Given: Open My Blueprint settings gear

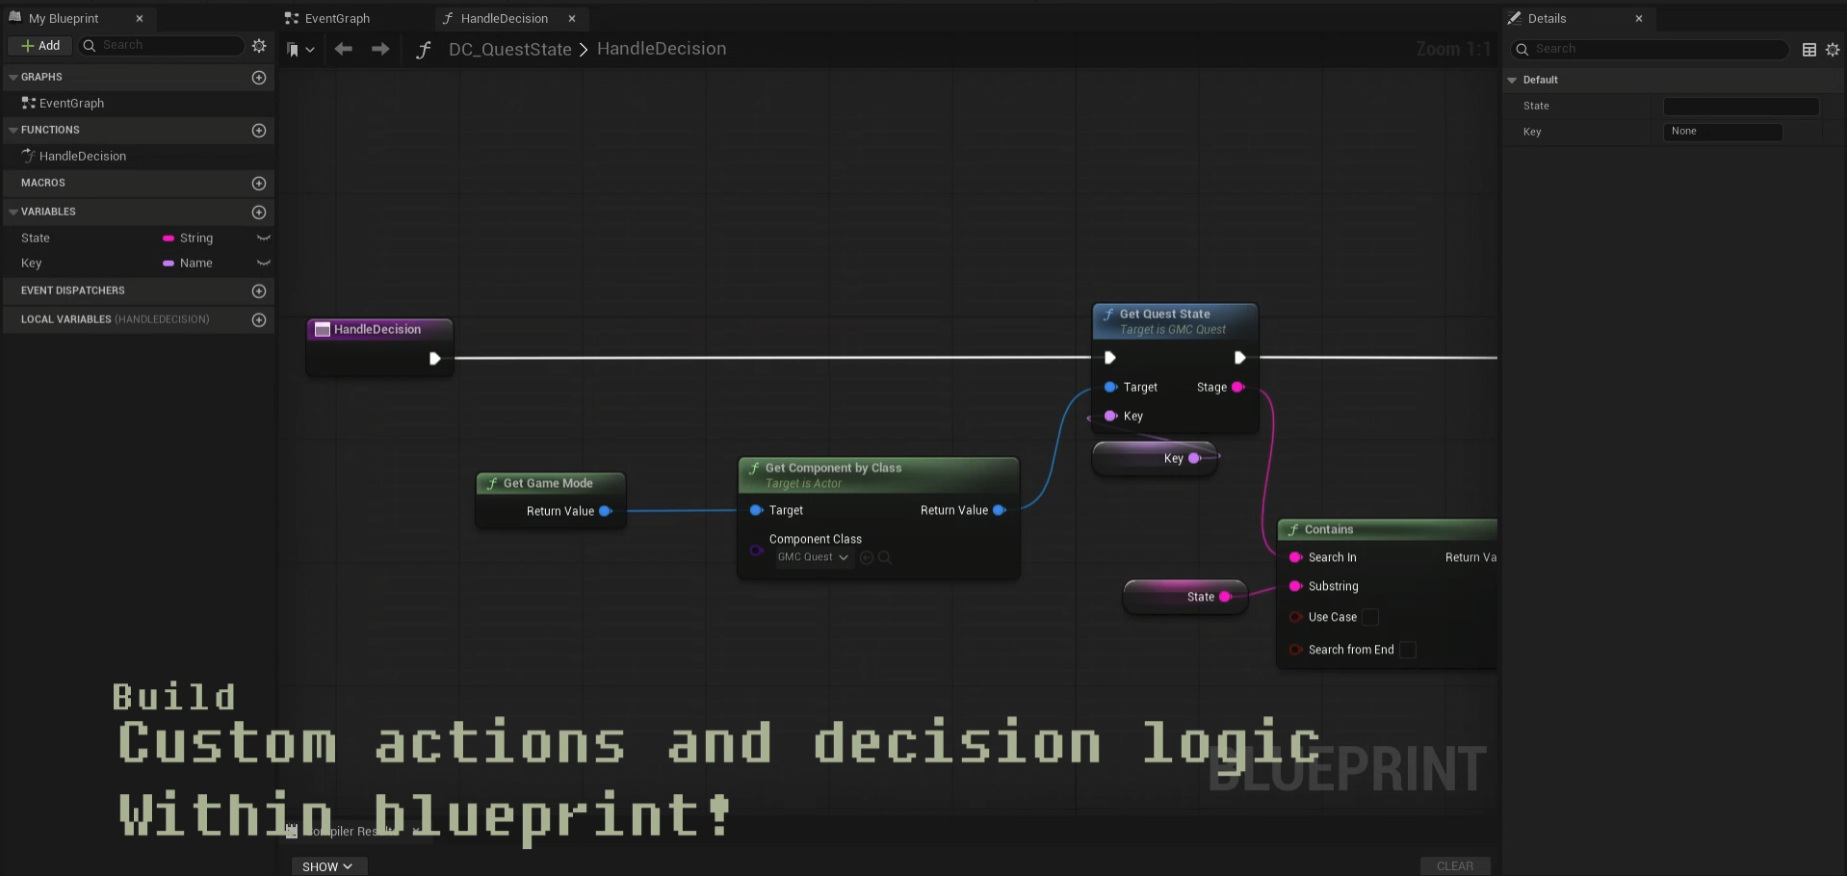Looking at the screenshot, I should pyautogui.click(x=259, y=46).
